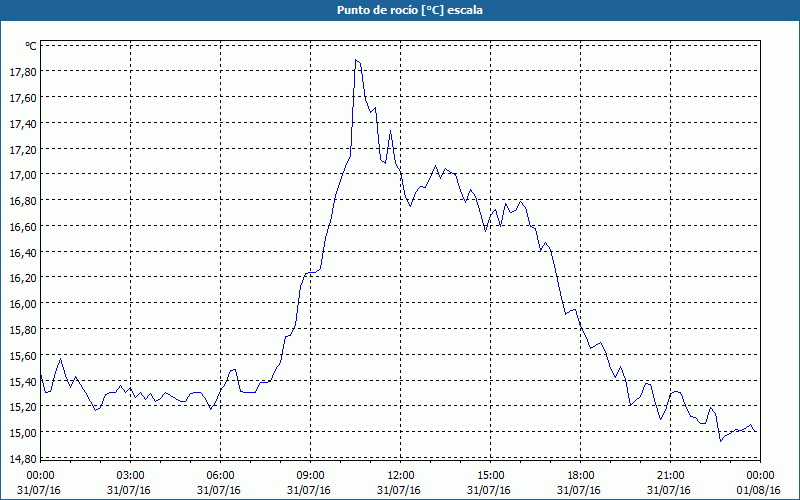Click the 15,40 y-axis value
This screenshot has height=500, width=800.
[x=23, y=382]
